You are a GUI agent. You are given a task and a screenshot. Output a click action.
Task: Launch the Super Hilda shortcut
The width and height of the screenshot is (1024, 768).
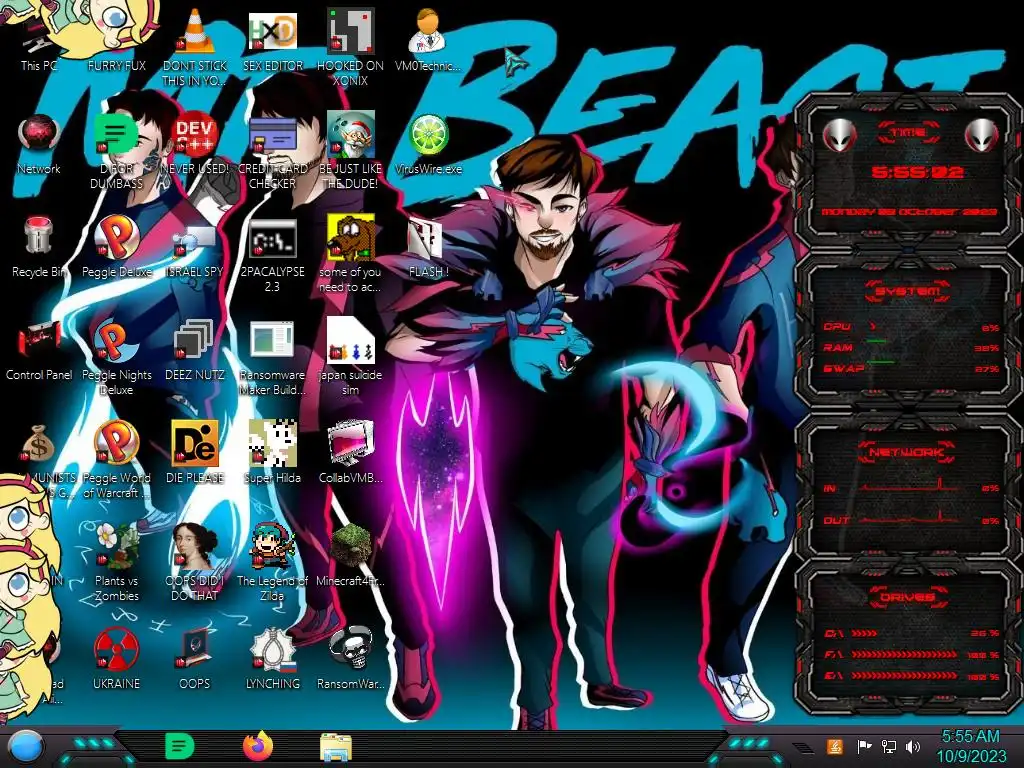coord(273,452)
